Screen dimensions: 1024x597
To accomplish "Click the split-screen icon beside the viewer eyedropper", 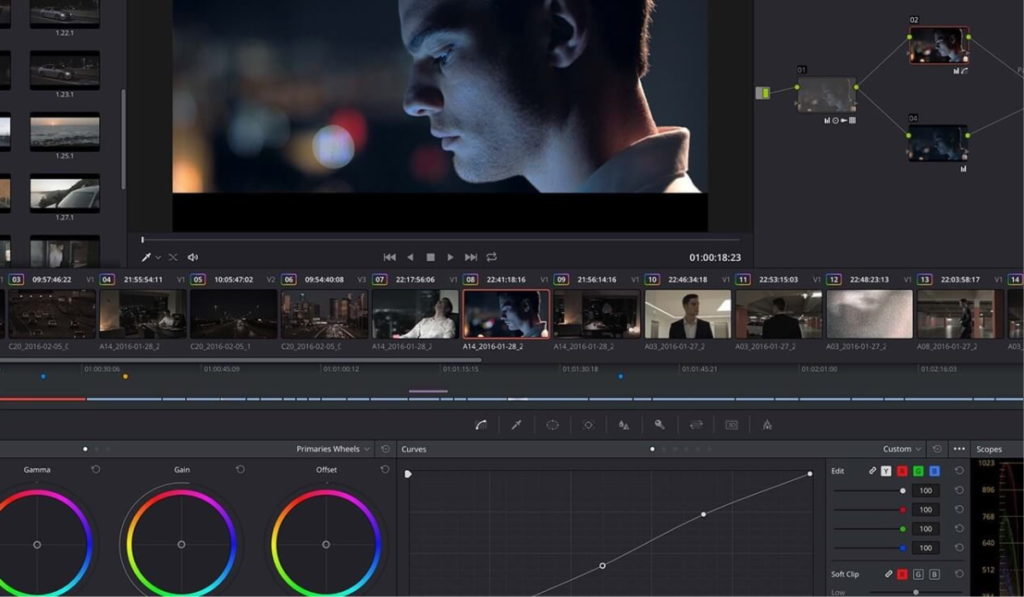I will pyautogui.click(x=173, y=257).
